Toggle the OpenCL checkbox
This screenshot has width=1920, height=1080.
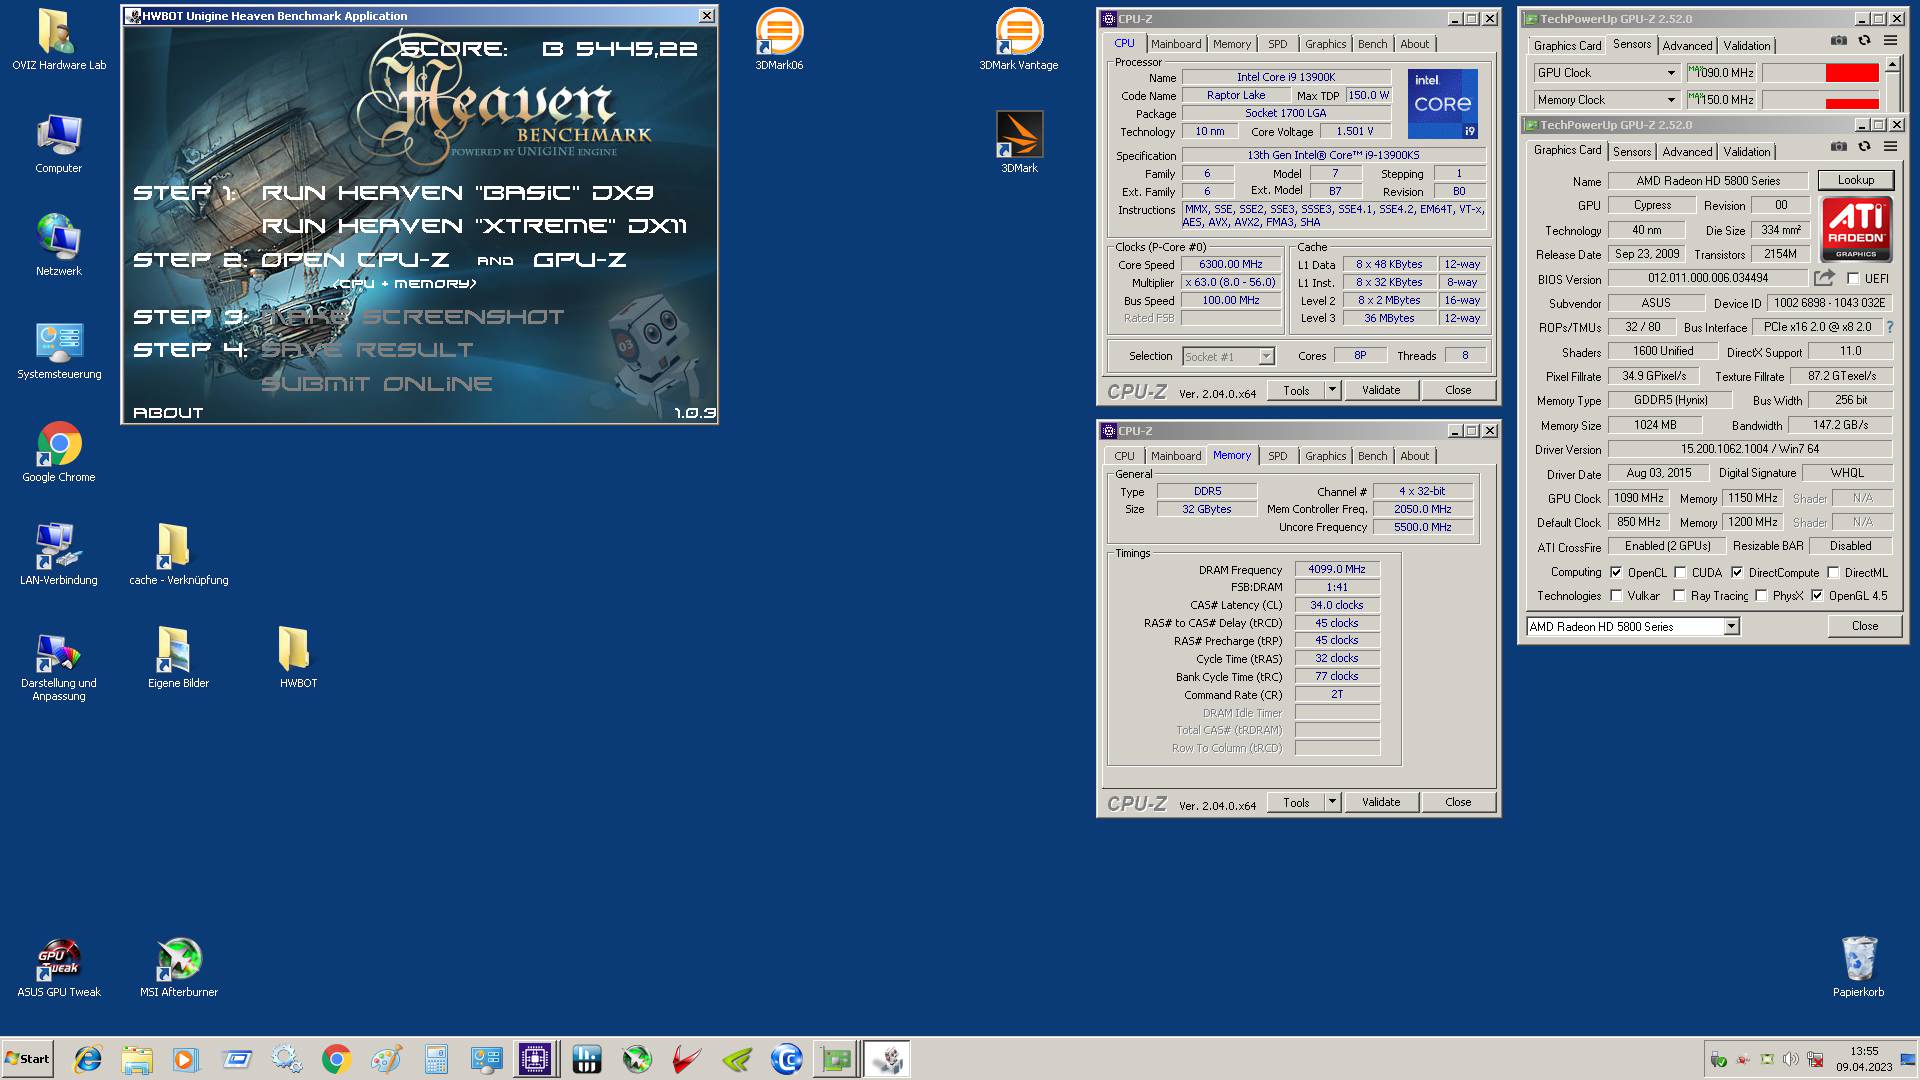pos(1616,573)
